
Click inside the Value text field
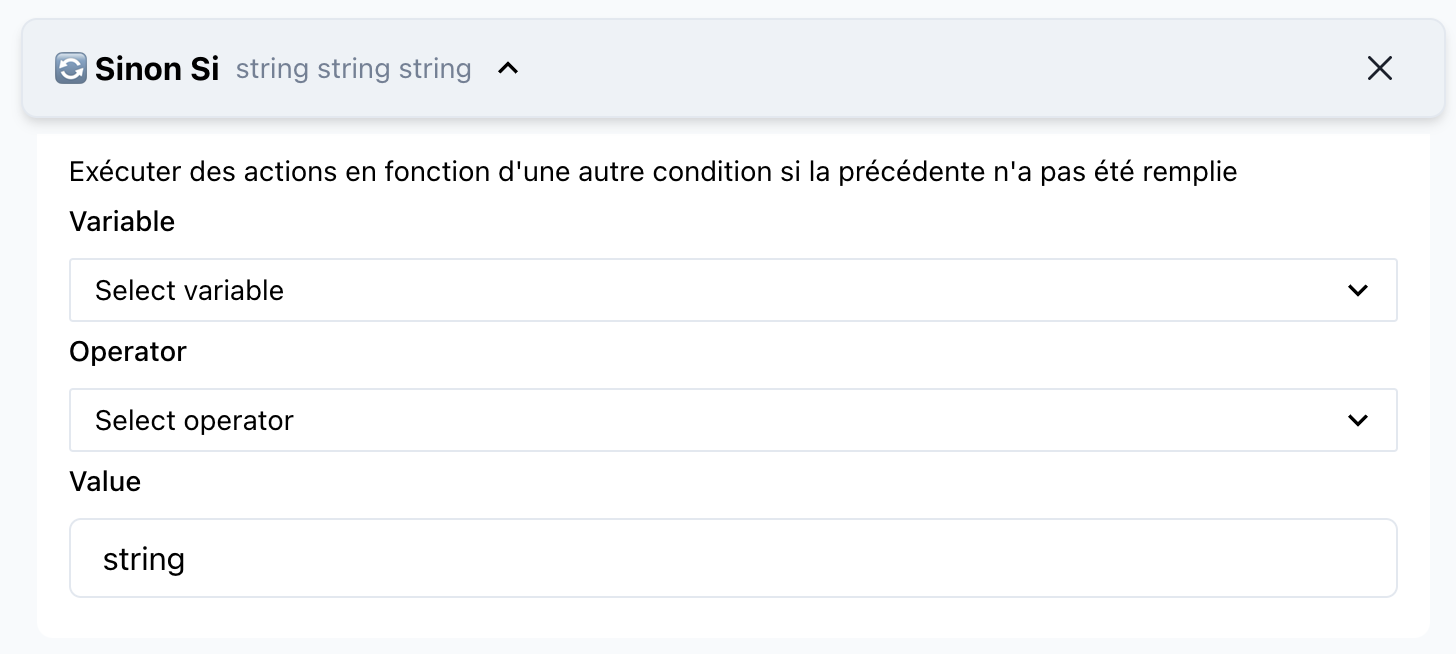[732, 558]
